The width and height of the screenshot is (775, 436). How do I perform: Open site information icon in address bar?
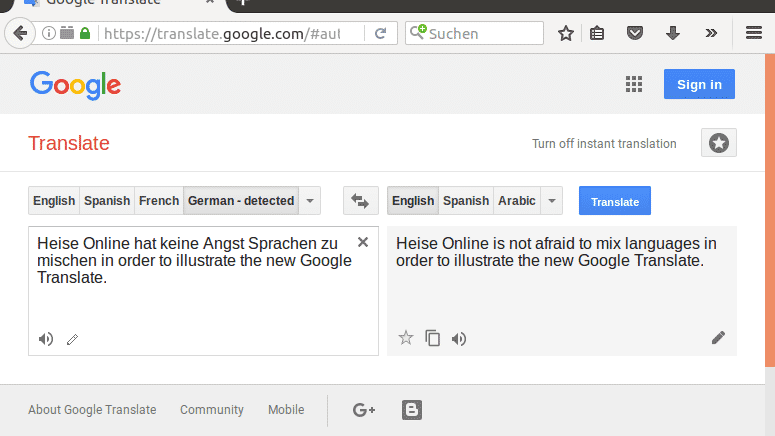(x=48, y=33)
